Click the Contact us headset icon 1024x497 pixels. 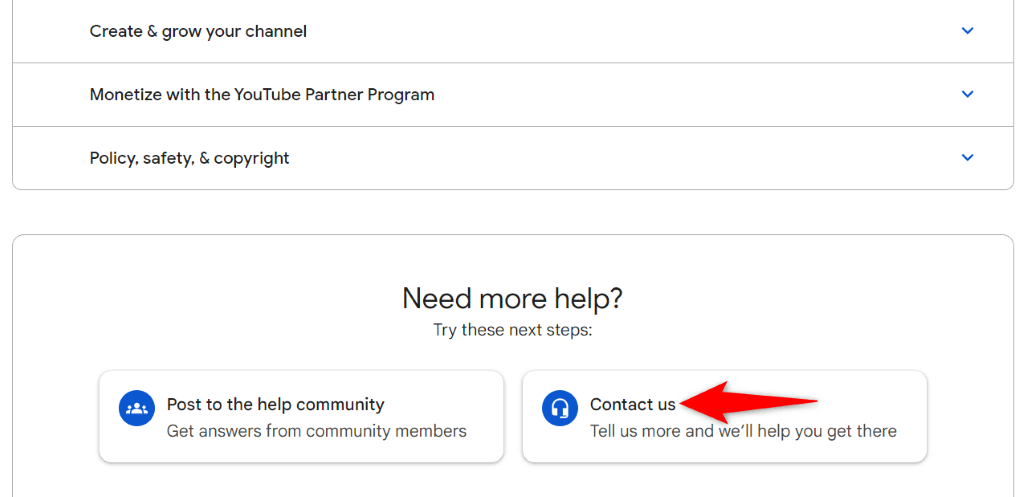[559, 407]
